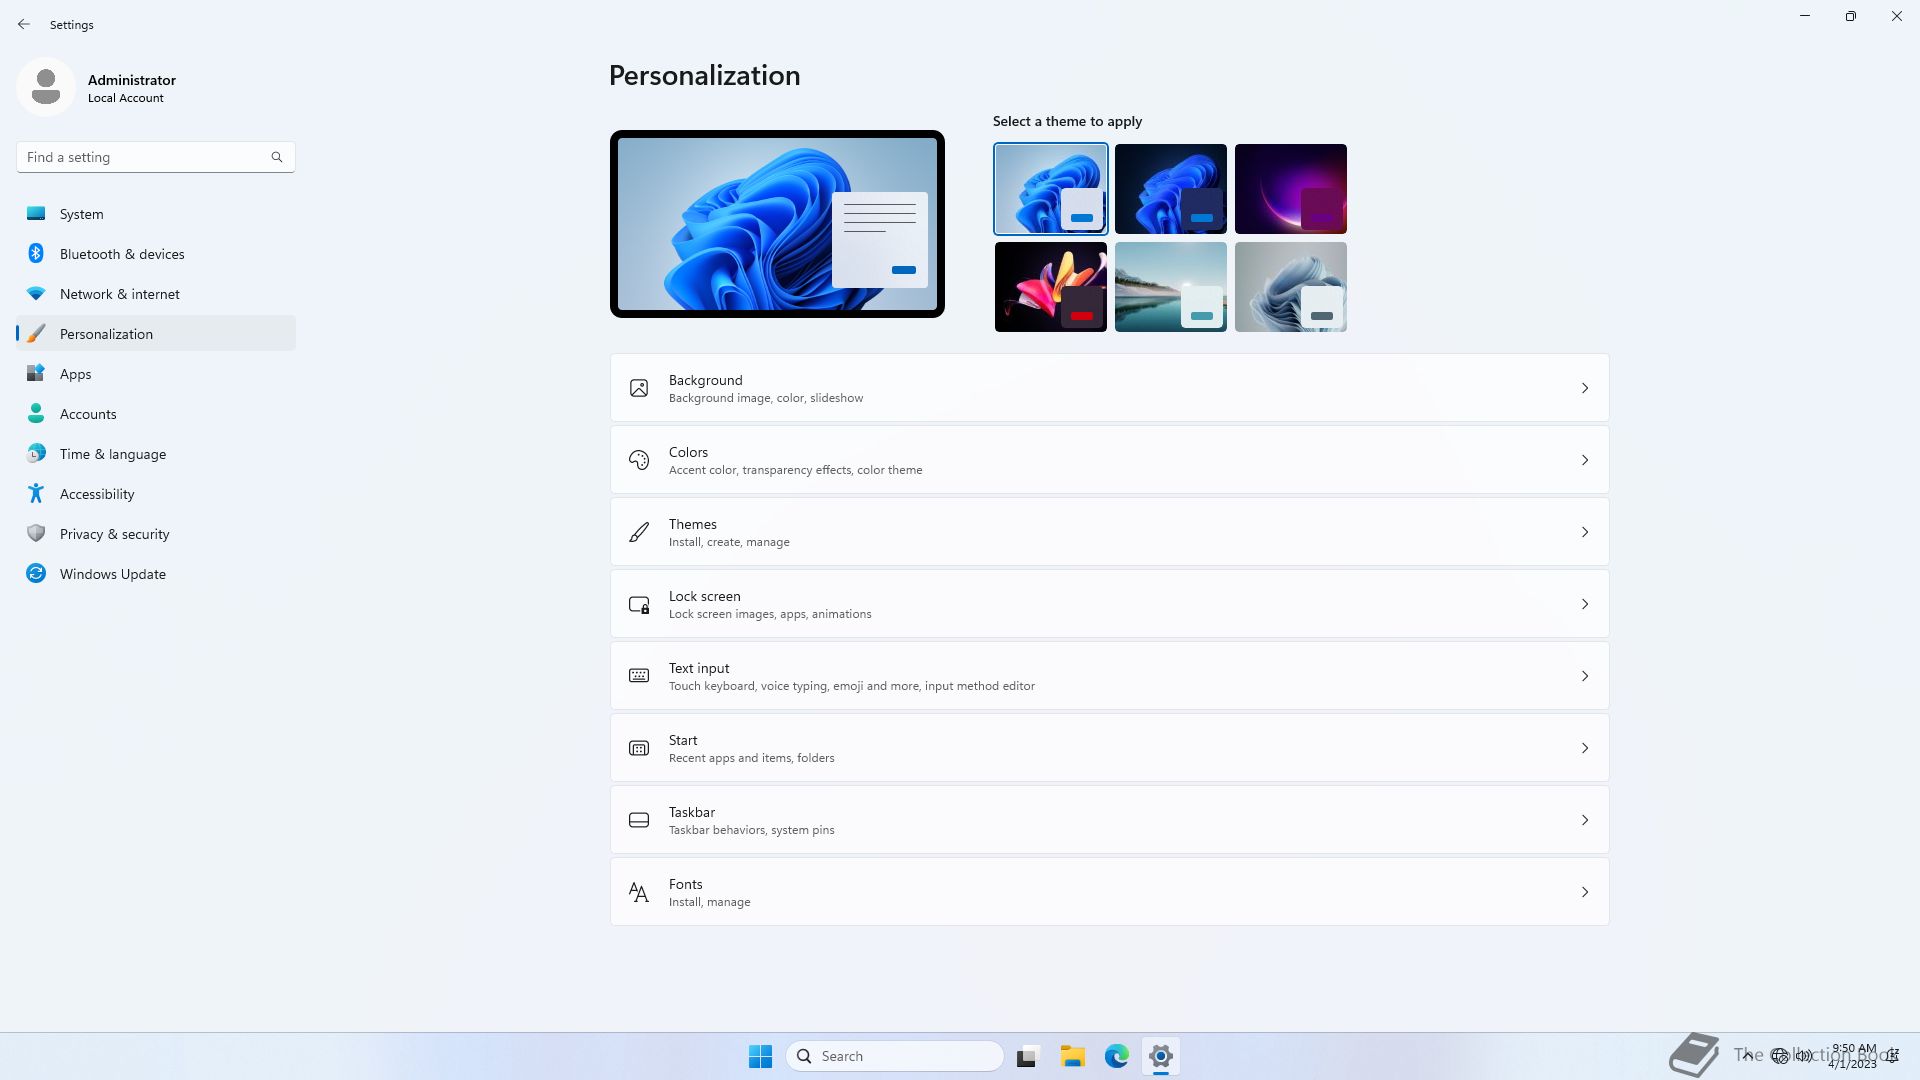1920x1080 pixels.
Task: Click the Personalization paintbrush icon in sidebar
Action: click(36, 333)
